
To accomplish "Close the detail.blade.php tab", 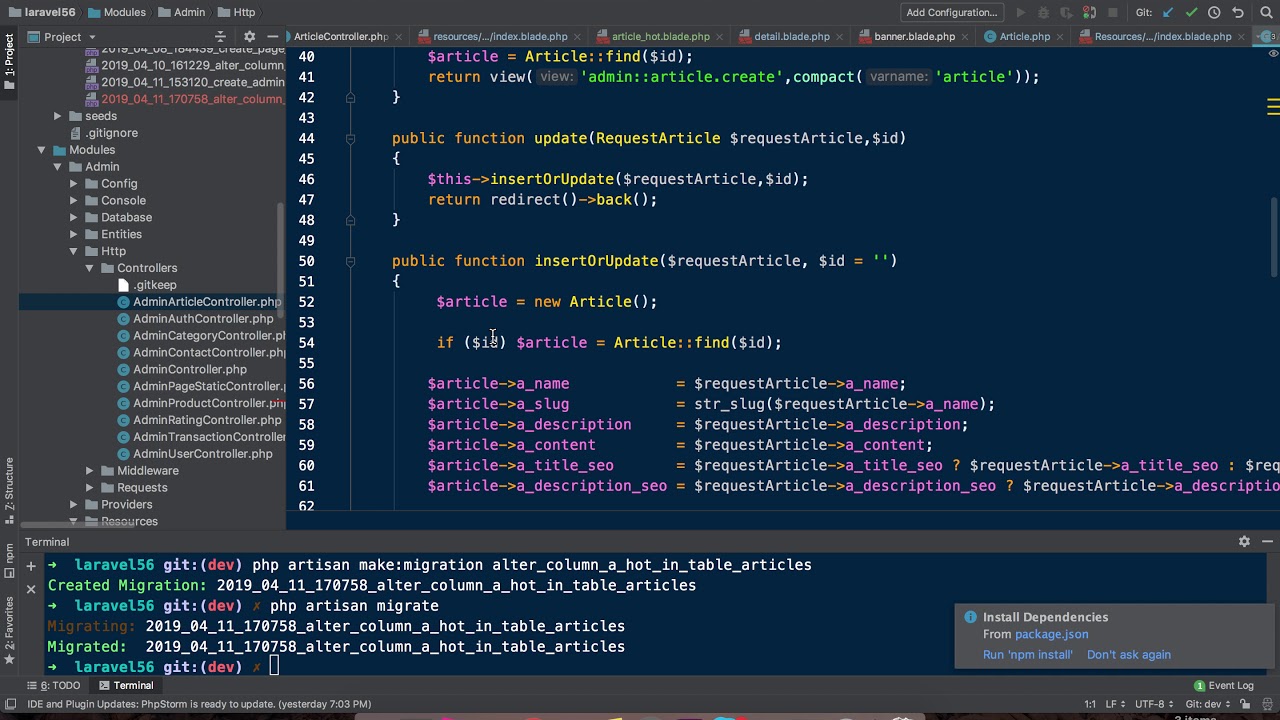I will (x=841, y=37).
